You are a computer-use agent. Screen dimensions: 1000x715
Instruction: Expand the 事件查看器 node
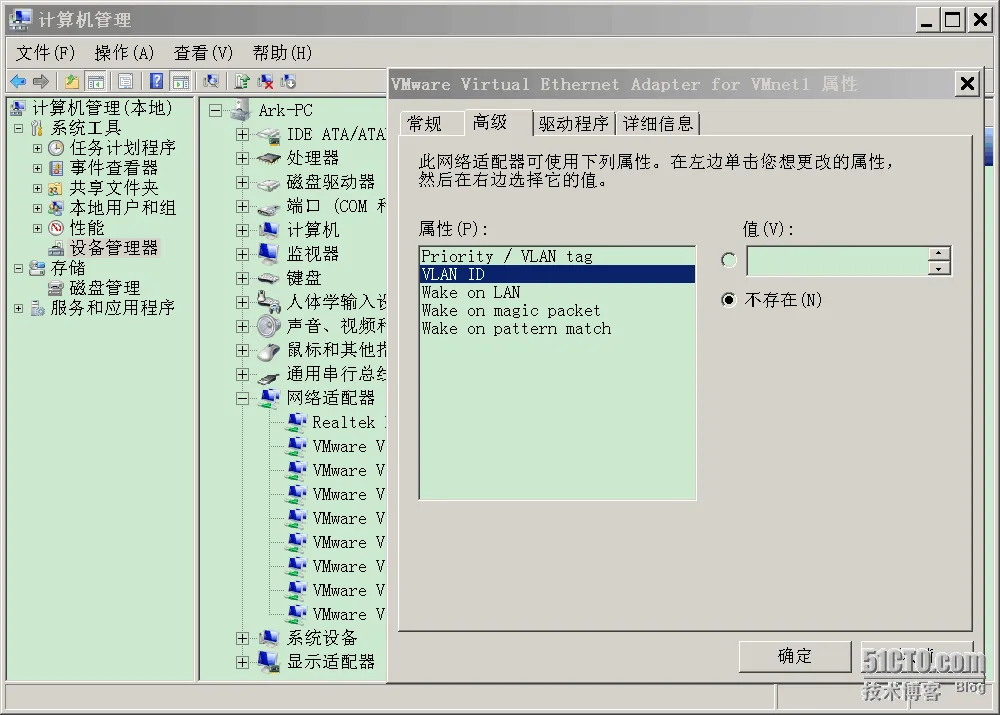pos(38,168)
